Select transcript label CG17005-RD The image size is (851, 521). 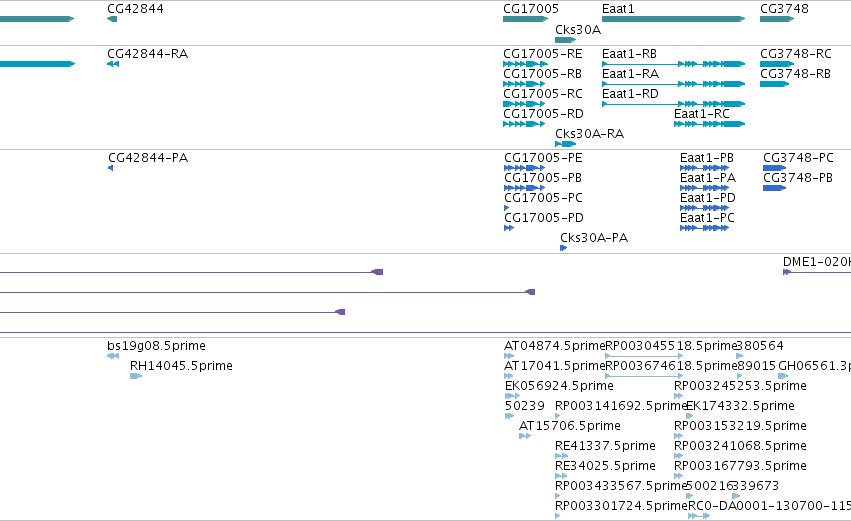543,114
